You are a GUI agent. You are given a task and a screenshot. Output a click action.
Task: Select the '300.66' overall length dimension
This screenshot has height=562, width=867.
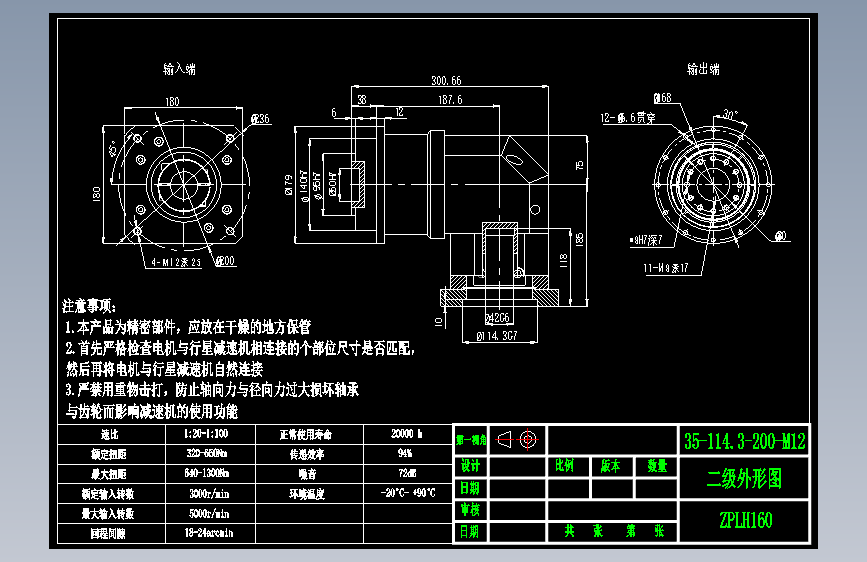pyautogui.click(x=446, y=81)
